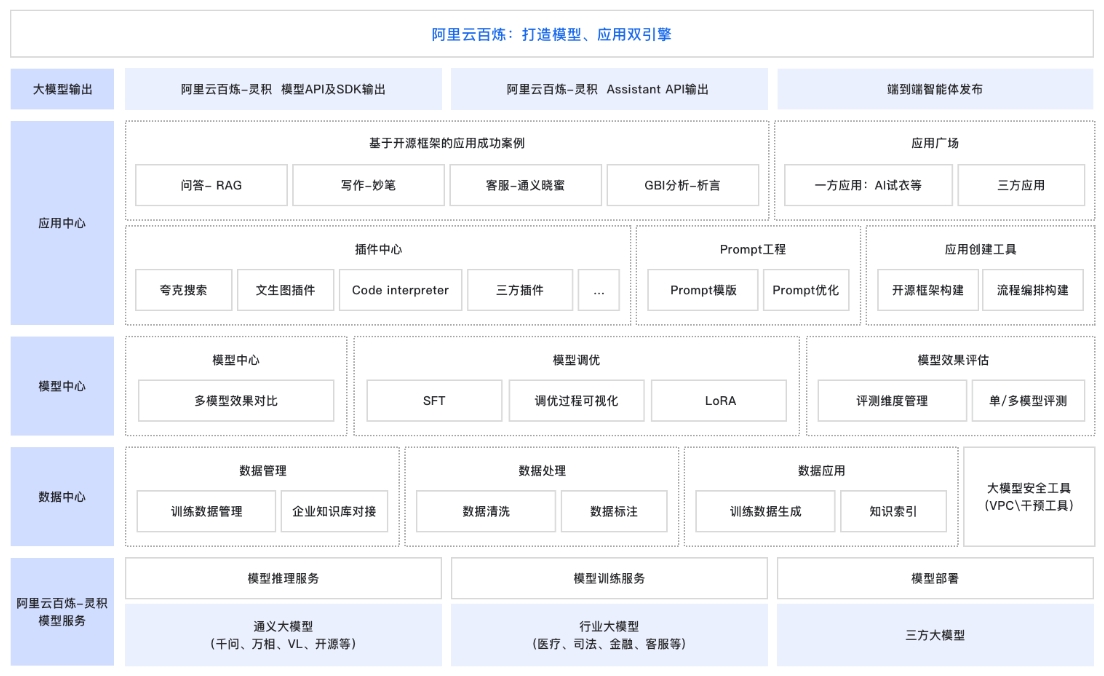Select the Prompt模版 option
The image size is (1104, 676).
click(x=703, y=290)
